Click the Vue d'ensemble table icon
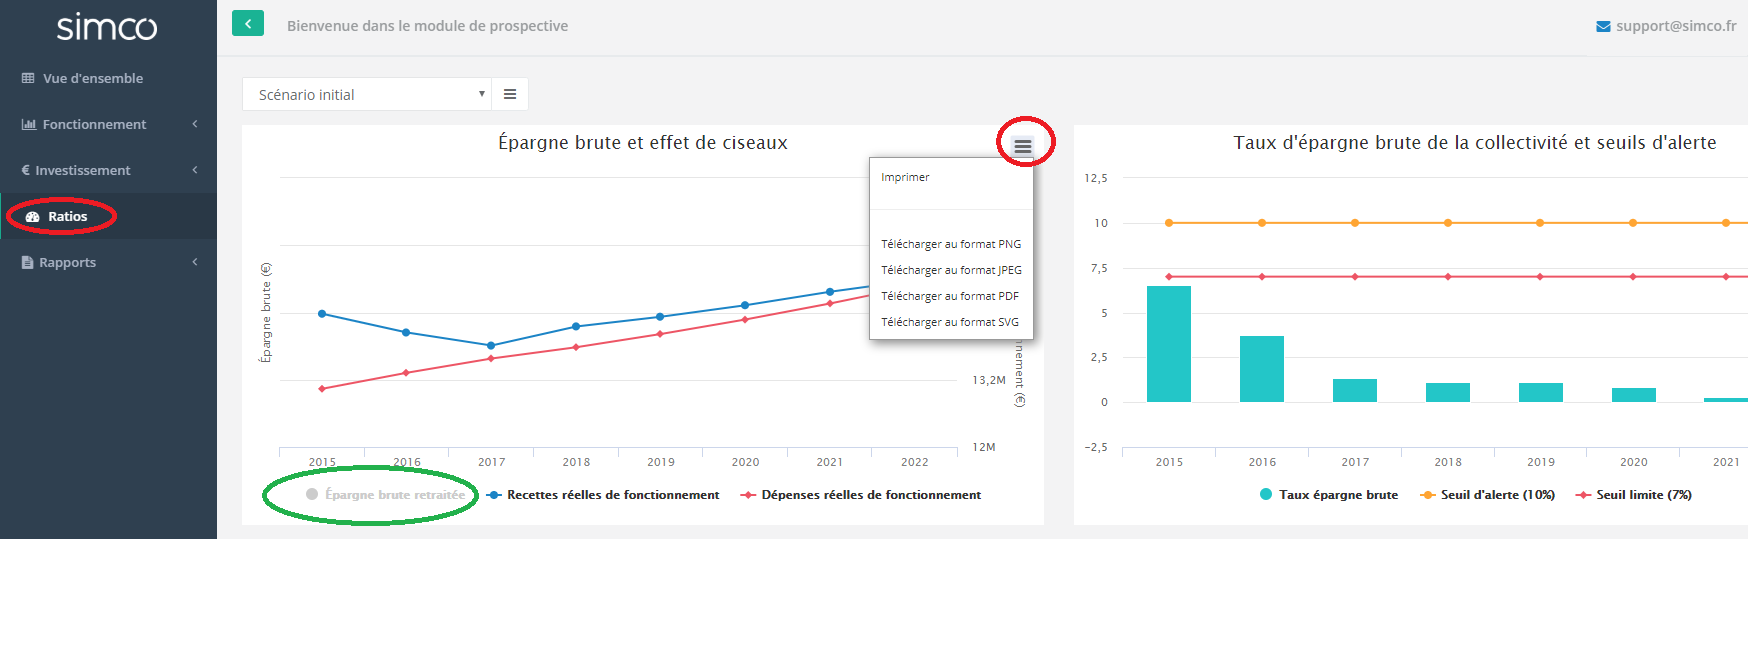This screenshot has width=1748, height=648. [x=28, y=78]
